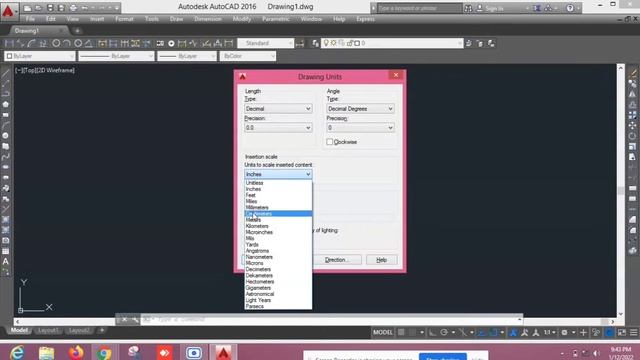Open the AutoCAD application menu logo
Viewport: 640px width, 360px height.
coord(8,11)
